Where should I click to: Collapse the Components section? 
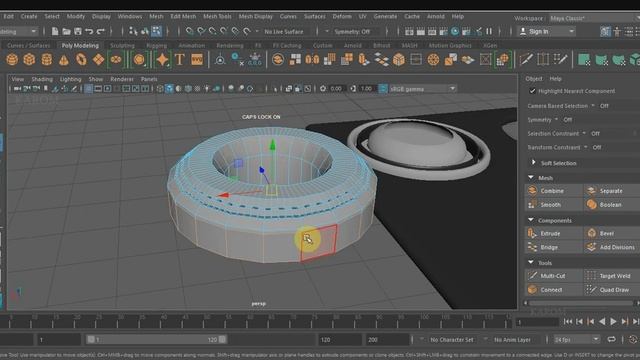click(531, 220)
